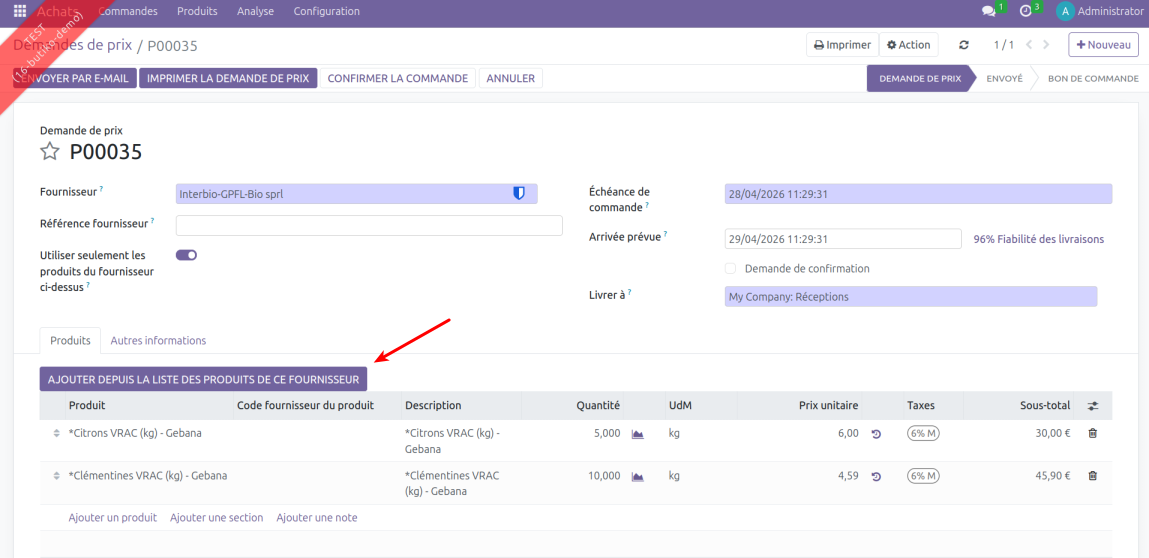Click Ajouter un produit link
This screenshot has width=1149, height=558.
[x=113, y=518]
